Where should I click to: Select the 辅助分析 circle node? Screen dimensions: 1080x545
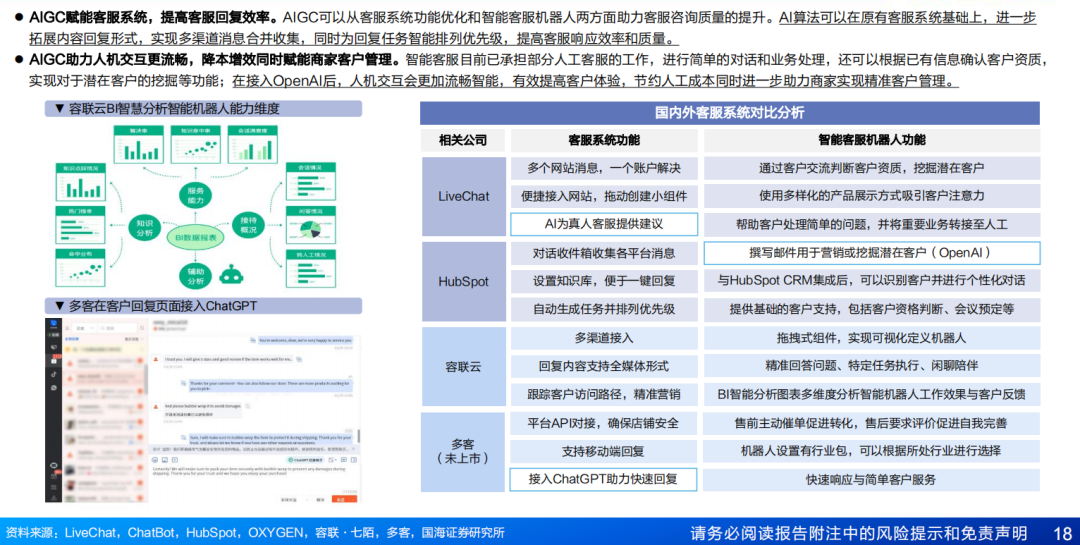pyautogui.click(x=196, y=276)
